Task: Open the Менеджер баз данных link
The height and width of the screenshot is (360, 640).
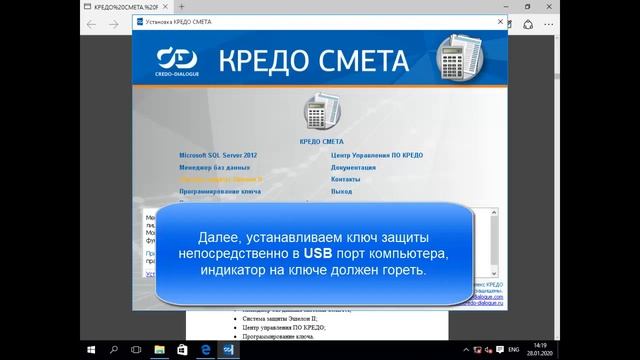Action: [x=214, y=167]
